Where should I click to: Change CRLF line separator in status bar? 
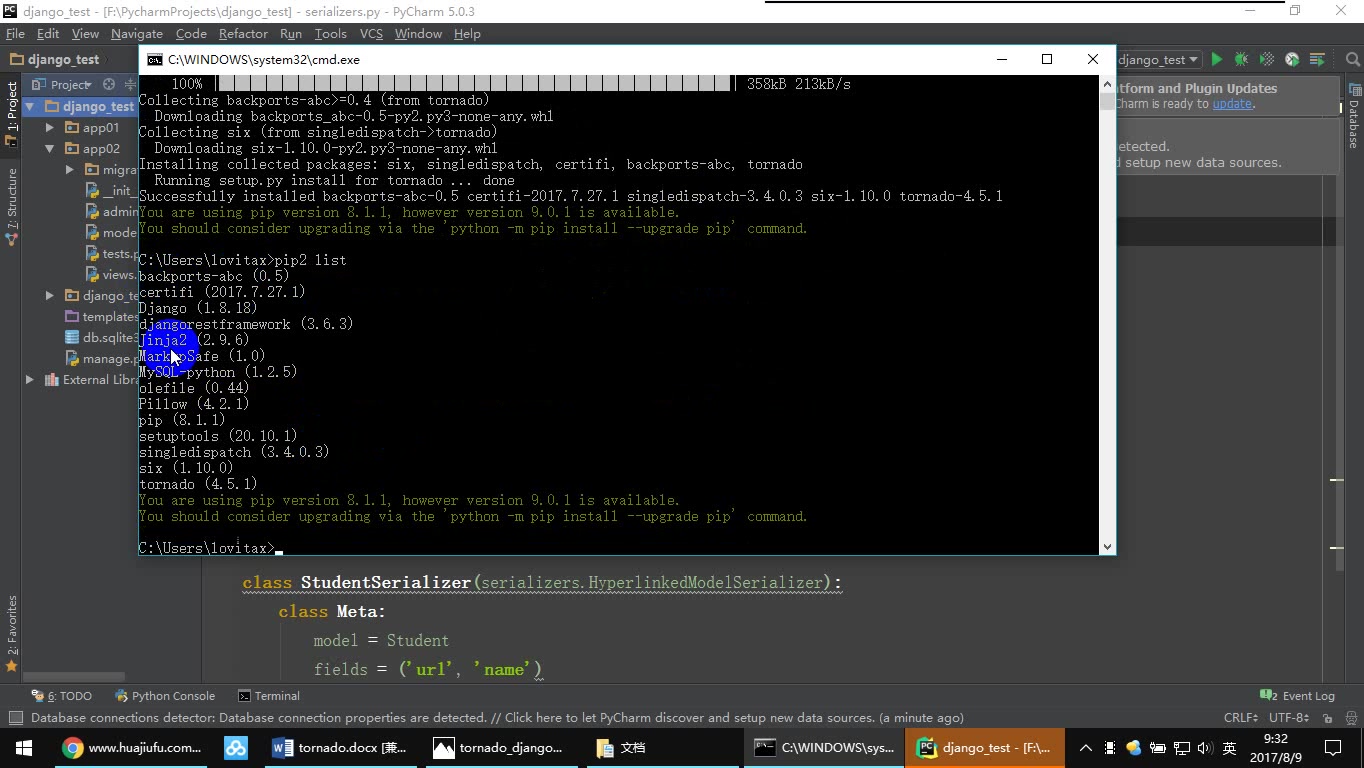1241,718
